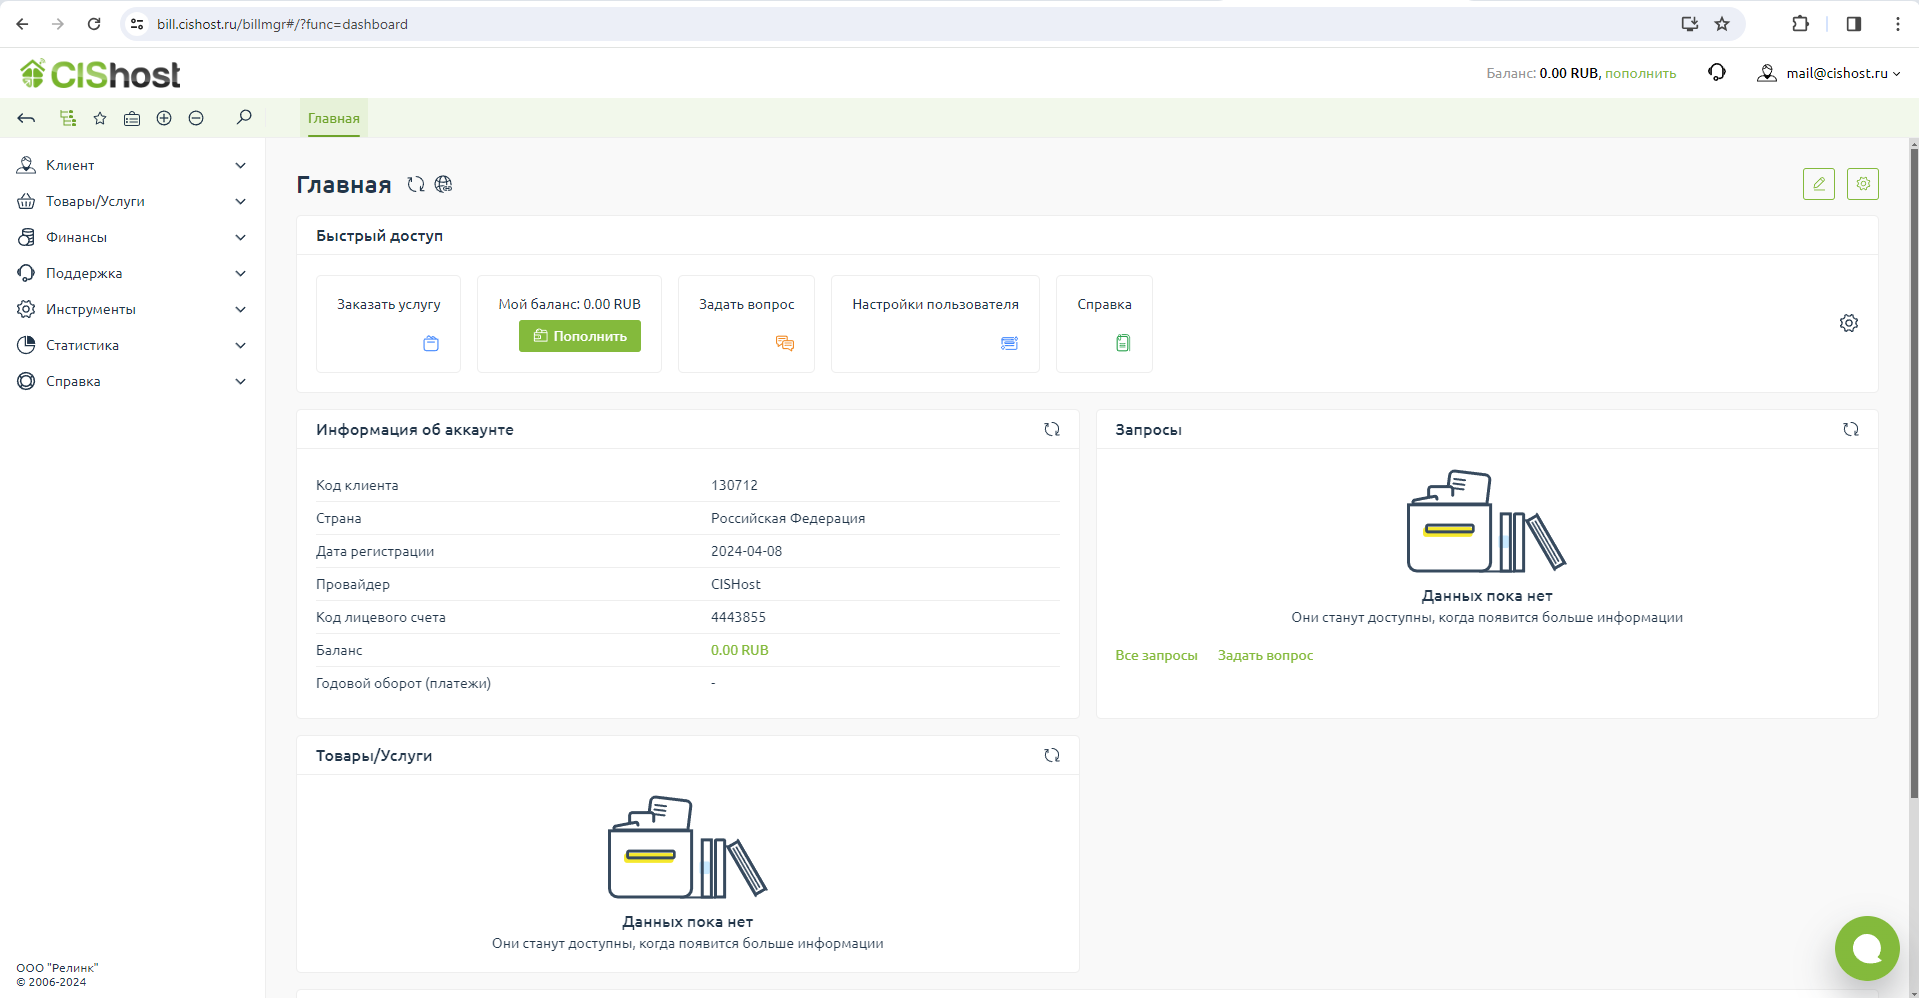Click the menu tree icon in toolbar

coord(68,118)
